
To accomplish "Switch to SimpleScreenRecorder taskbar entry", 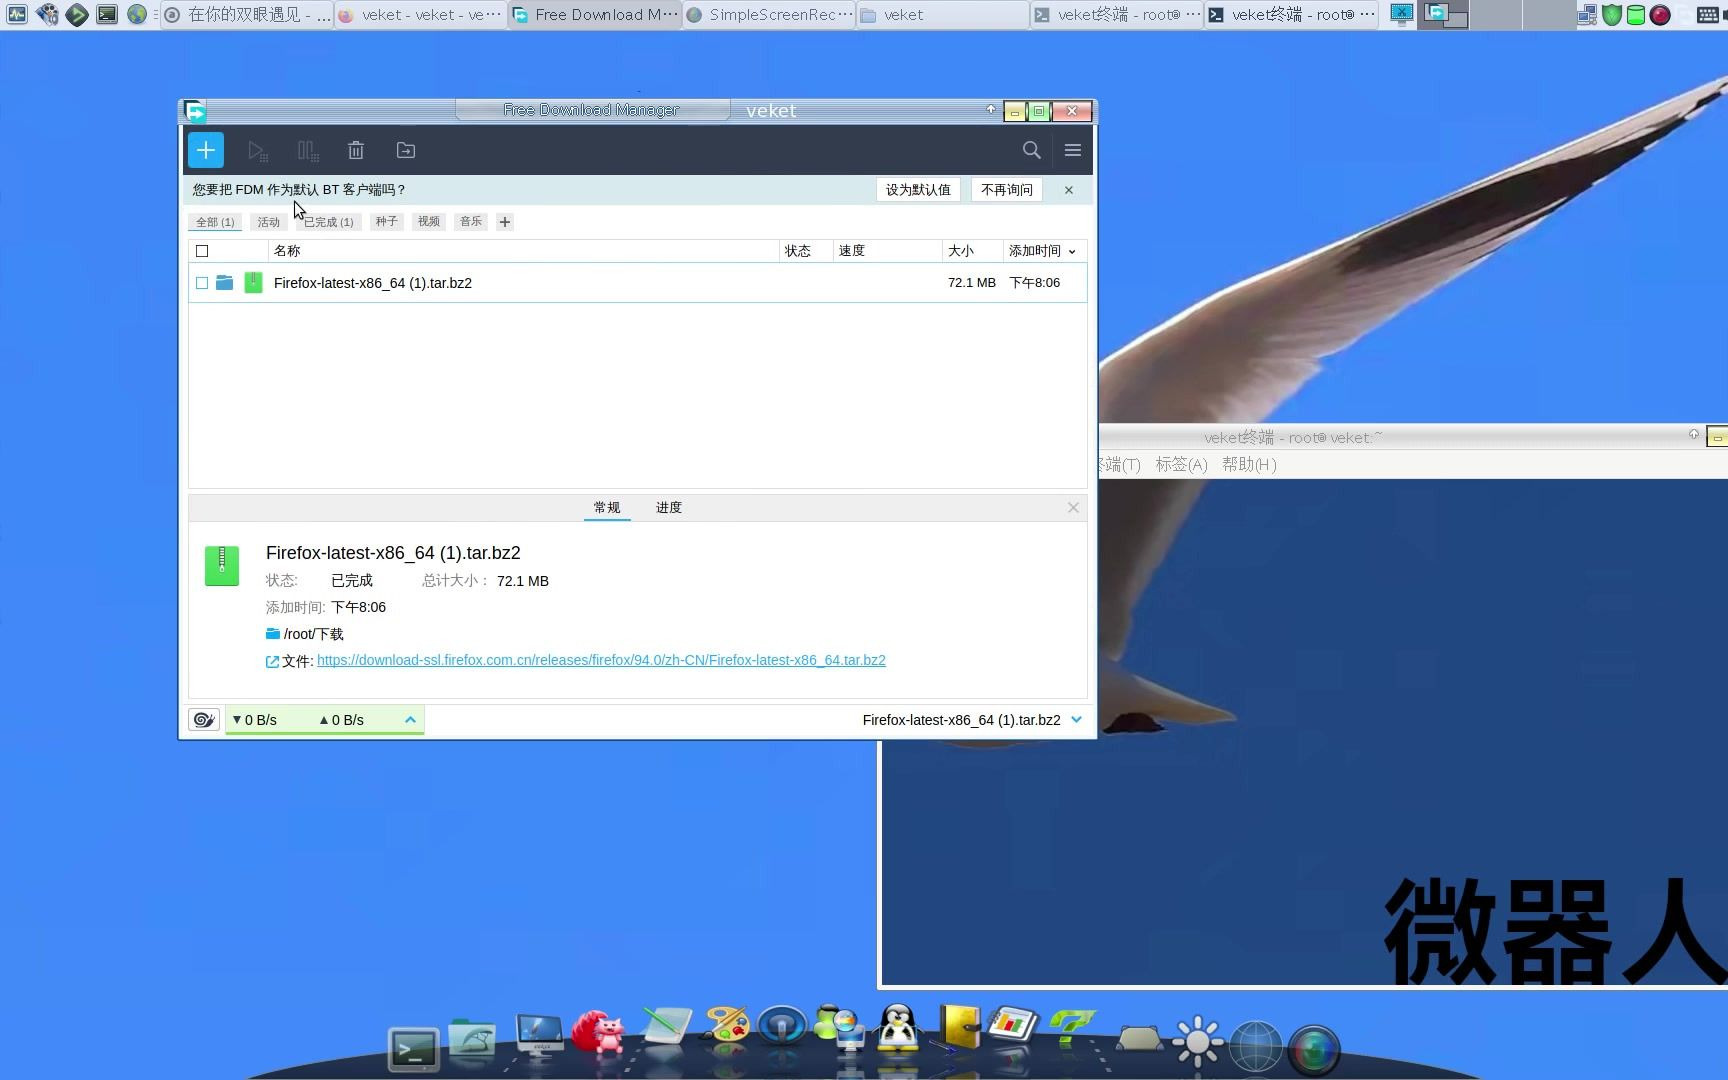I will pos(770,15).
